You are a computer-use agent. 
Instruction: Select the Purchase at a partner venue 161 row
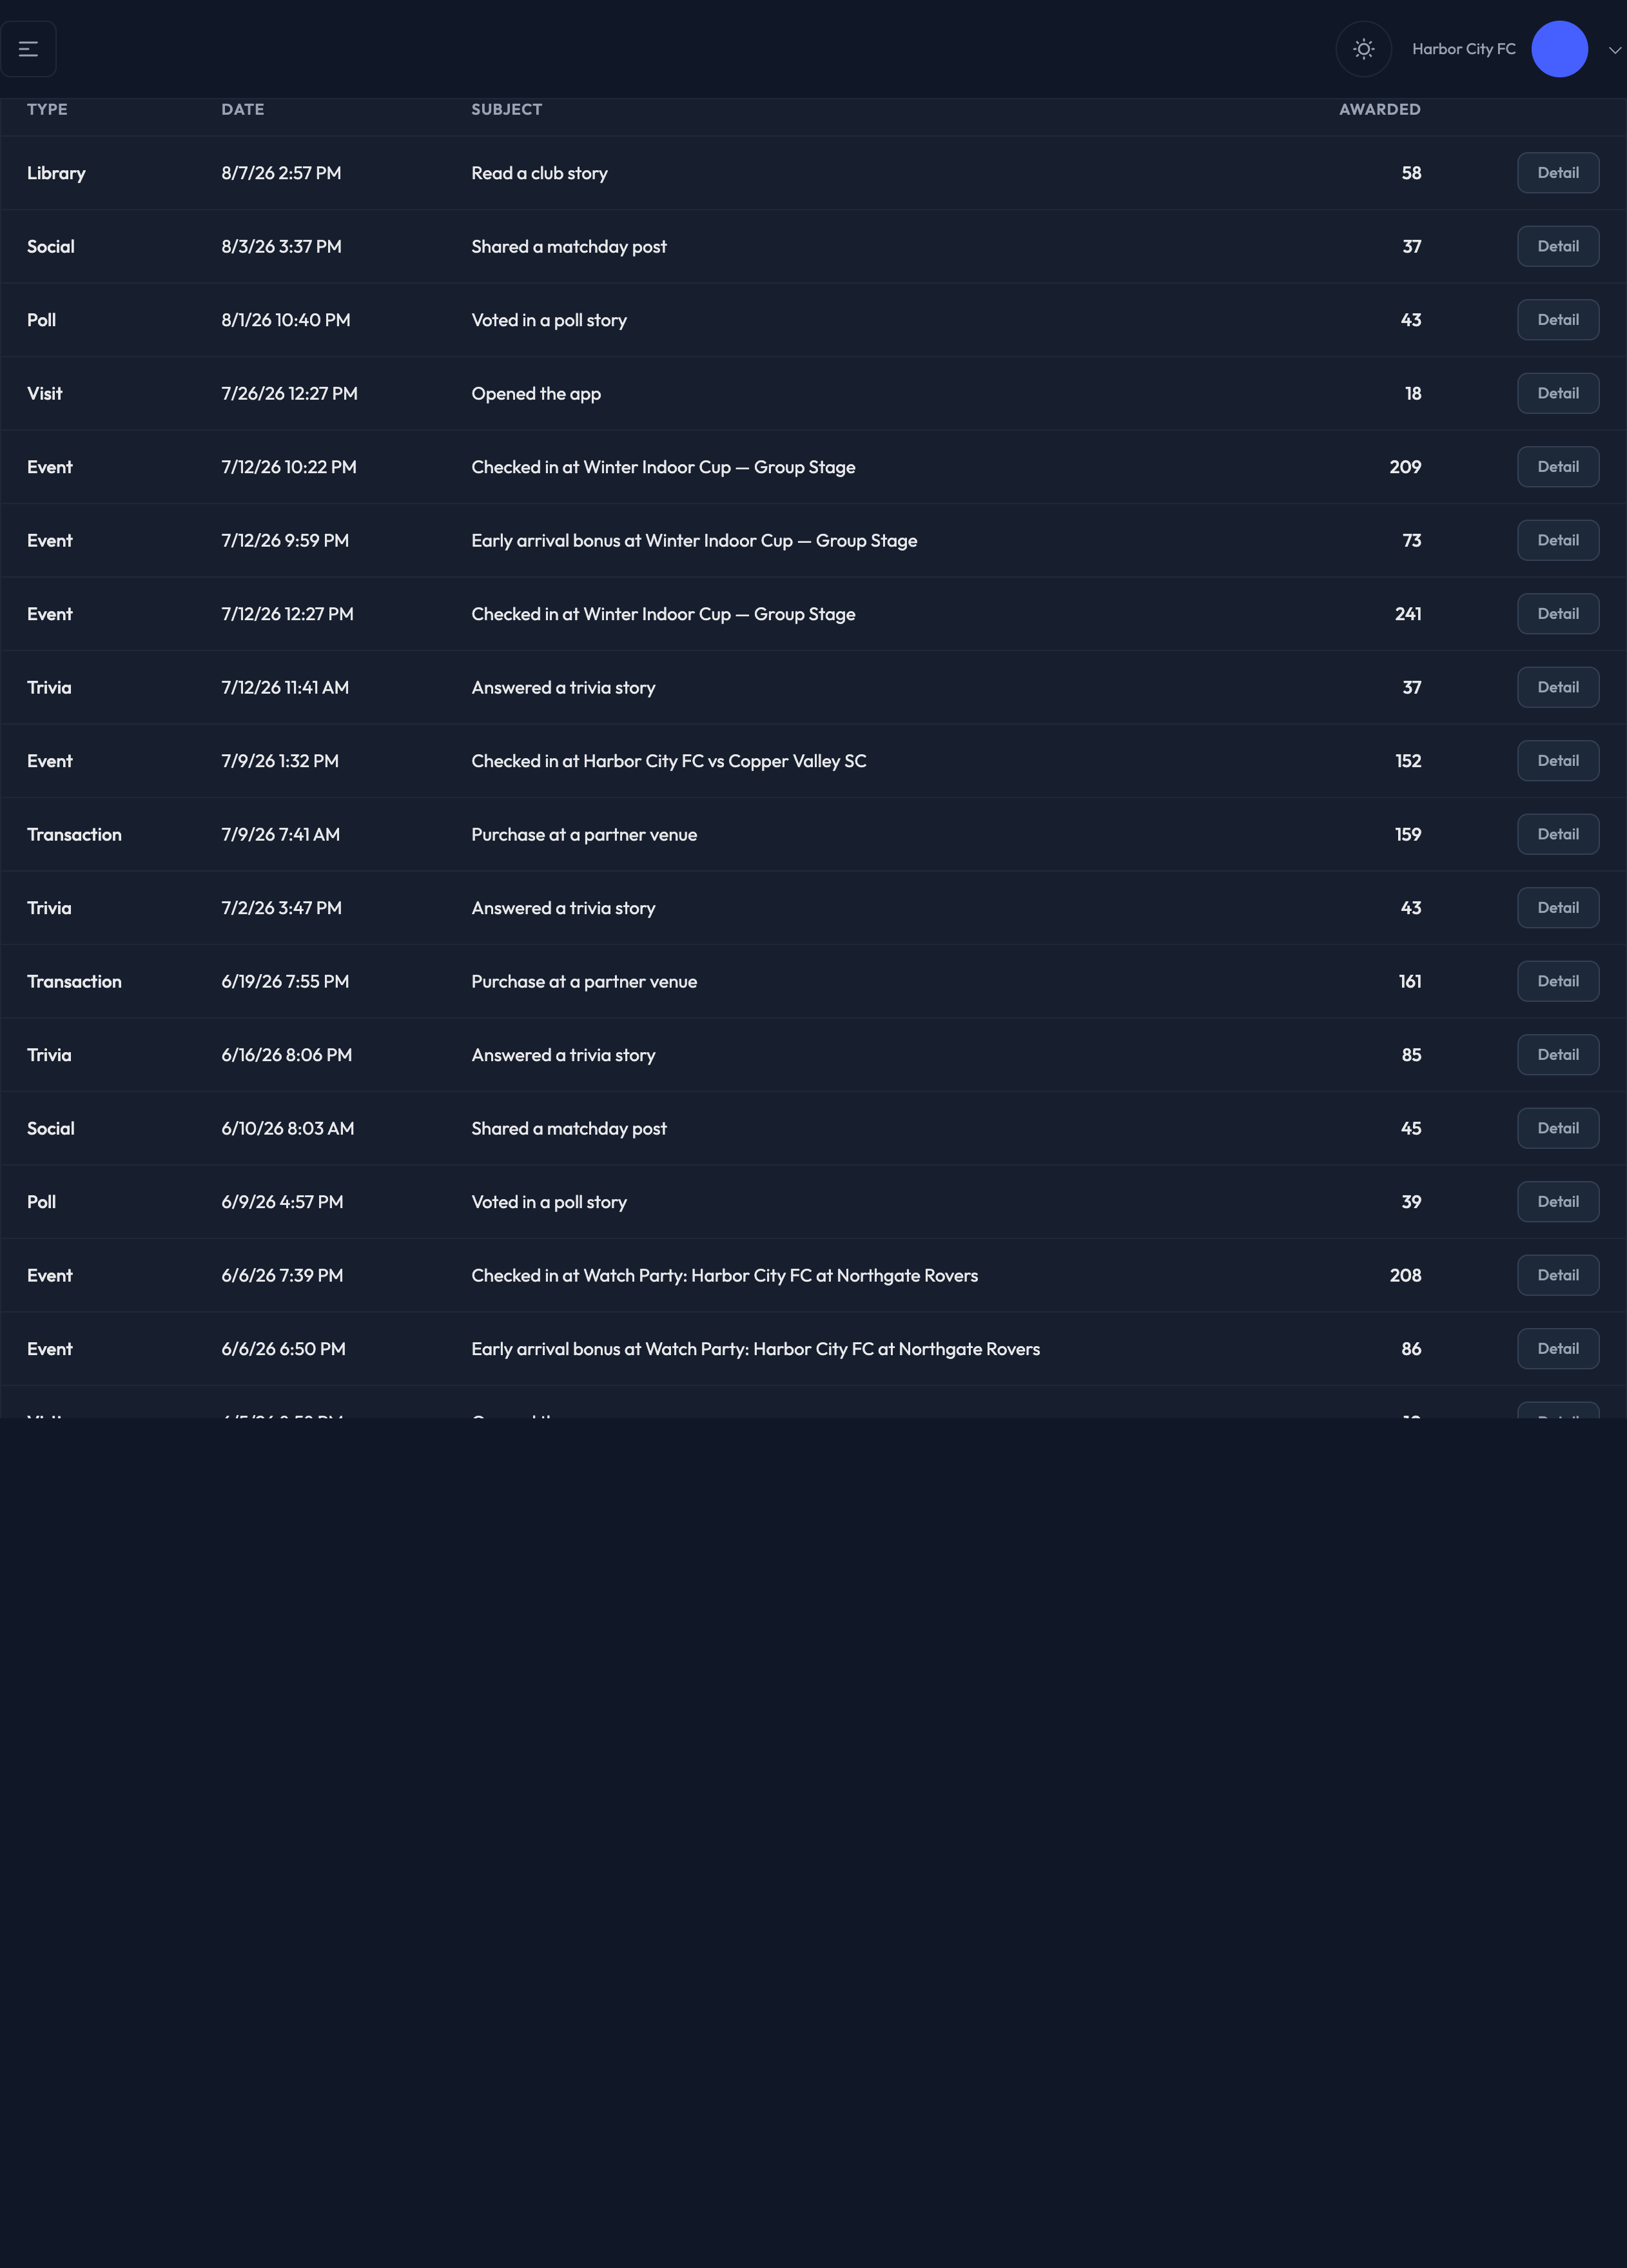[x=813, y=981]
